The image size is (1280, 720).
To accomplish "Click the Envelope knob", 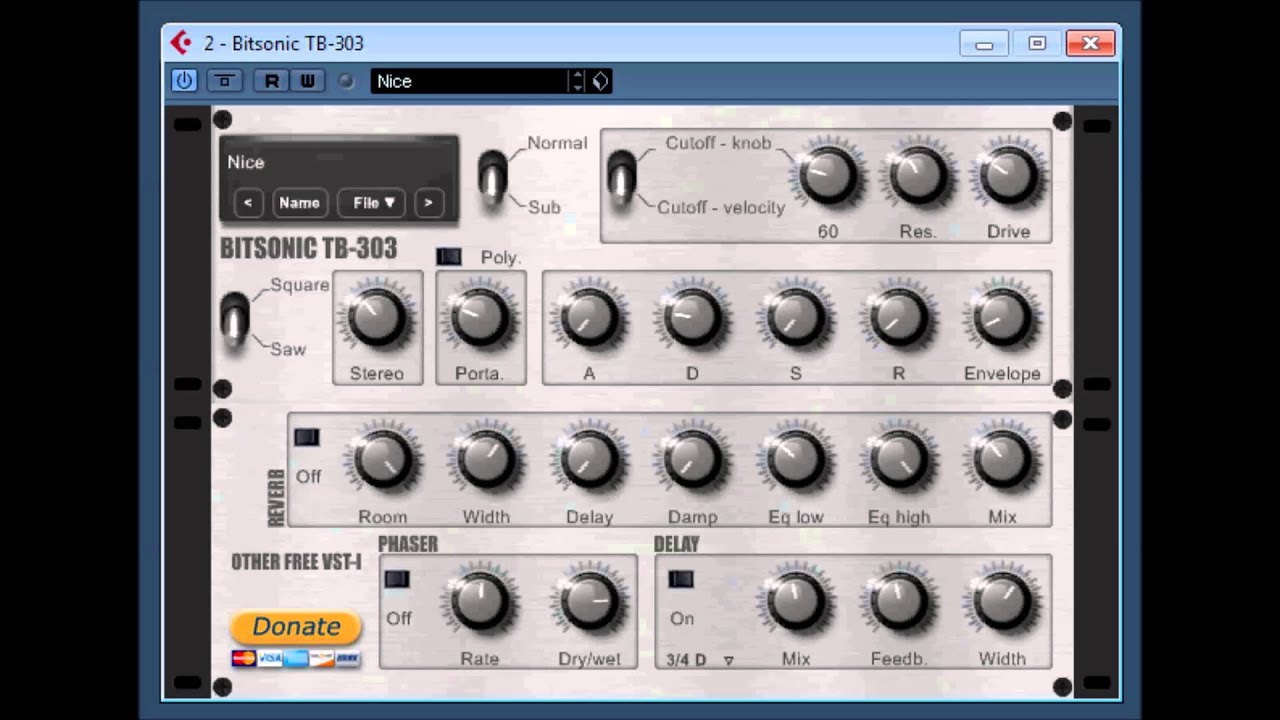I will point(1001,318).
